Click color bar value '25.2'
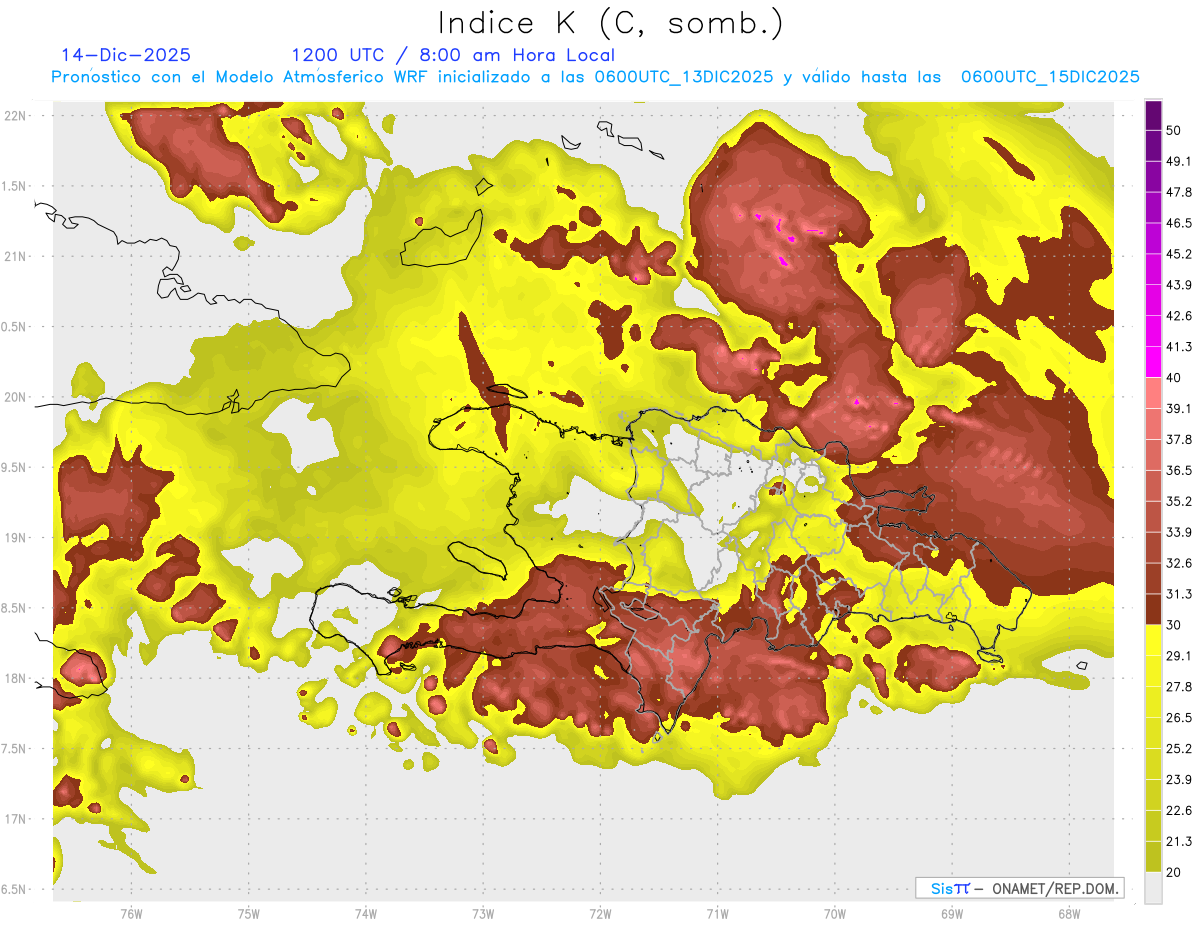The width and height of the screenshot is (1200, 927). pos(1179,749)
